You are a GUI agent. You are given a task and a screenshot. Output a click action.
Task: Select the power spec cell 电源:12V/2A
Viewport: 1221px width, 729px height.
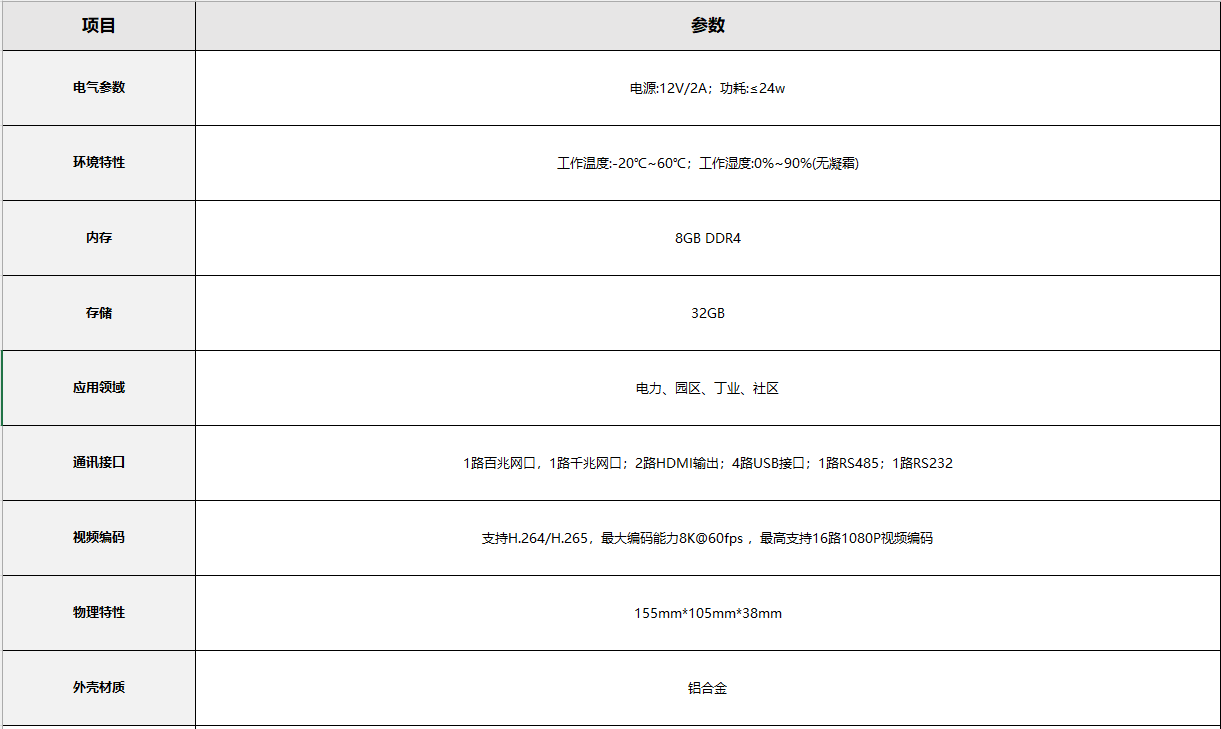[x=707, y=88]
